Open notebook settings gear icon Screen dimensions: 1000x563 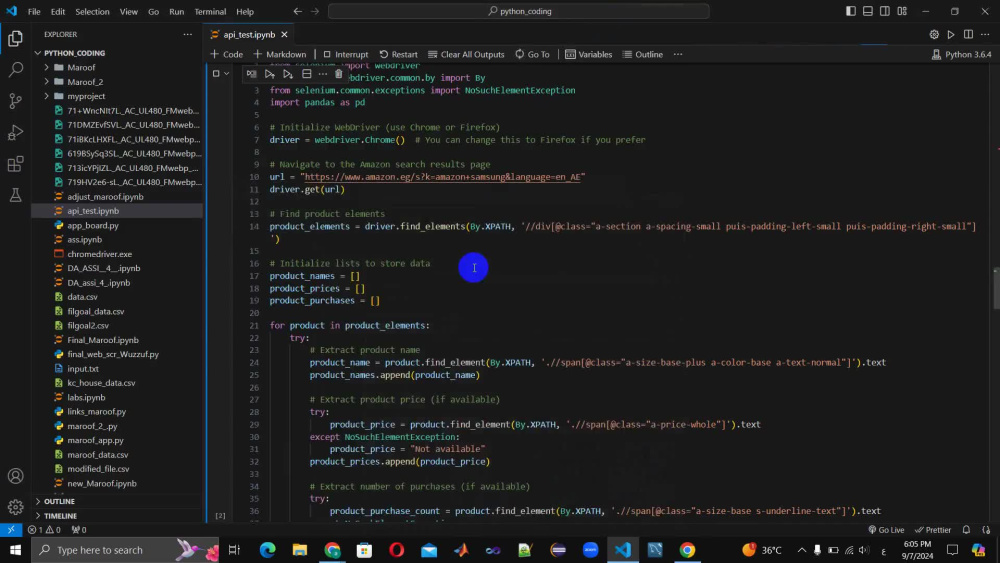pos(934,34)
